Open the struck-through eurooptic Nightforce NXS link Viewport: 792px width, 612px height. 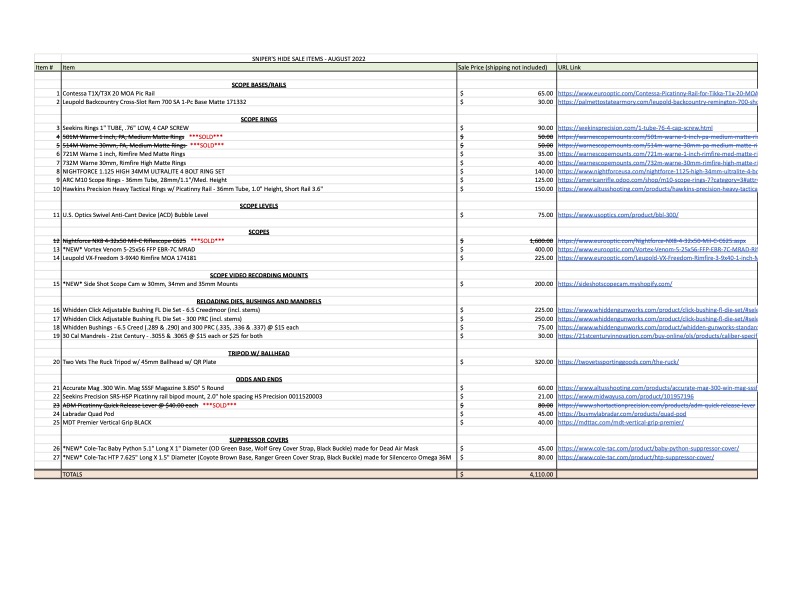click(652, 241)
